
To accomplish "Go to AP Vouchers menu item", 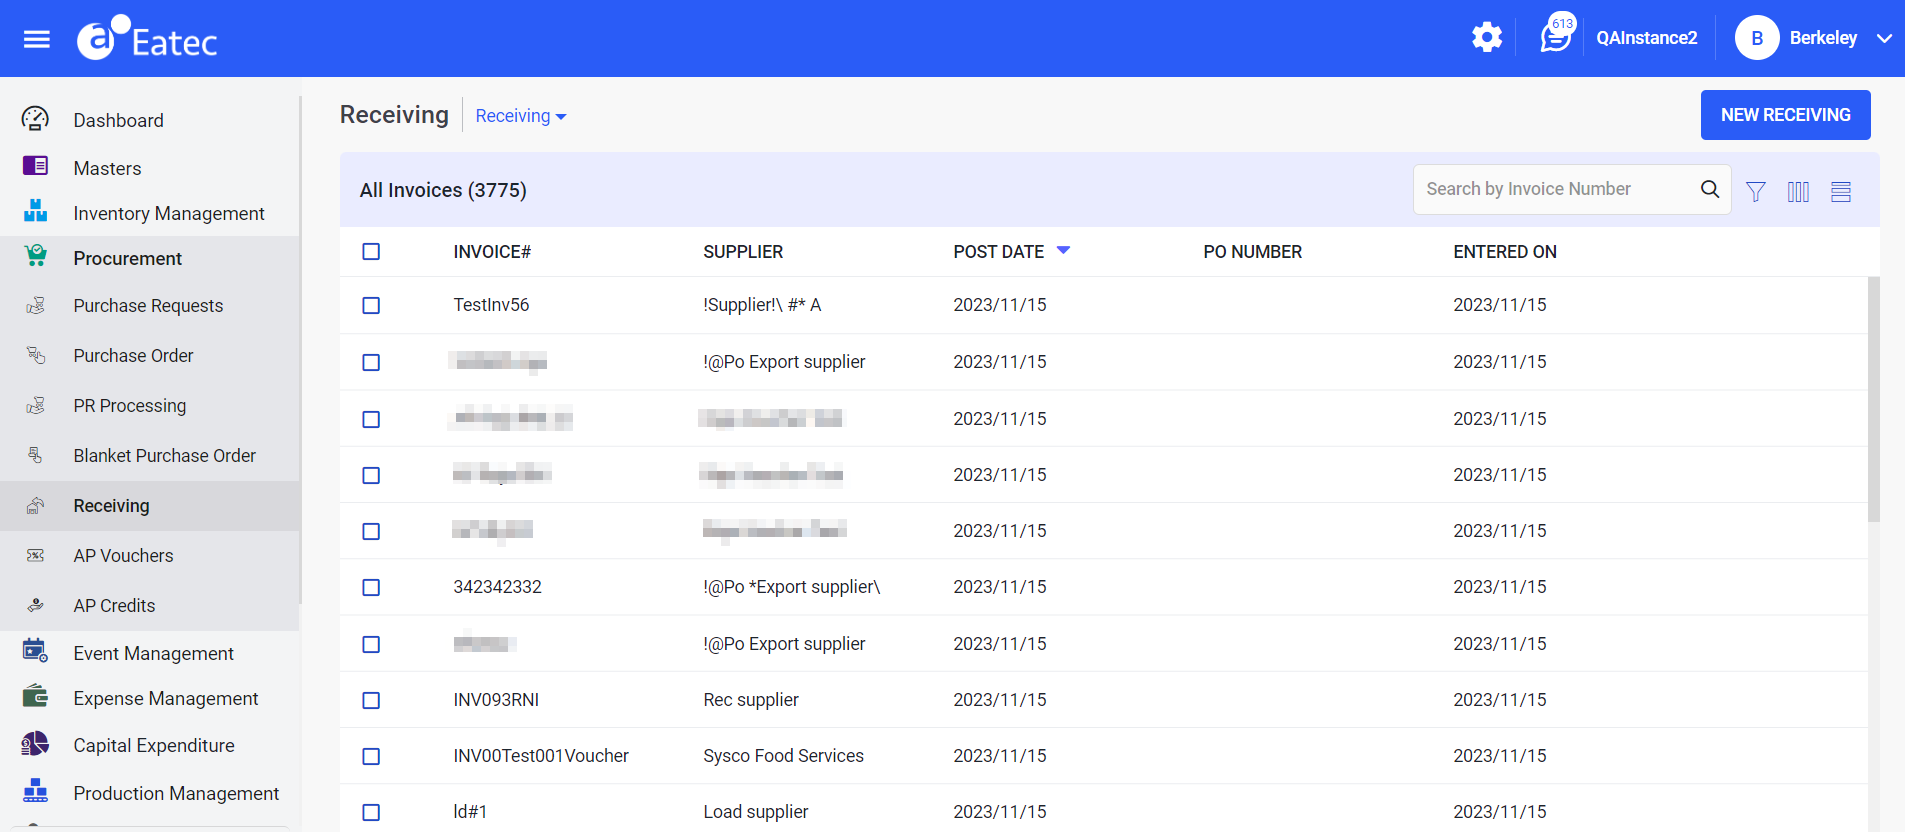I will 123,556.
